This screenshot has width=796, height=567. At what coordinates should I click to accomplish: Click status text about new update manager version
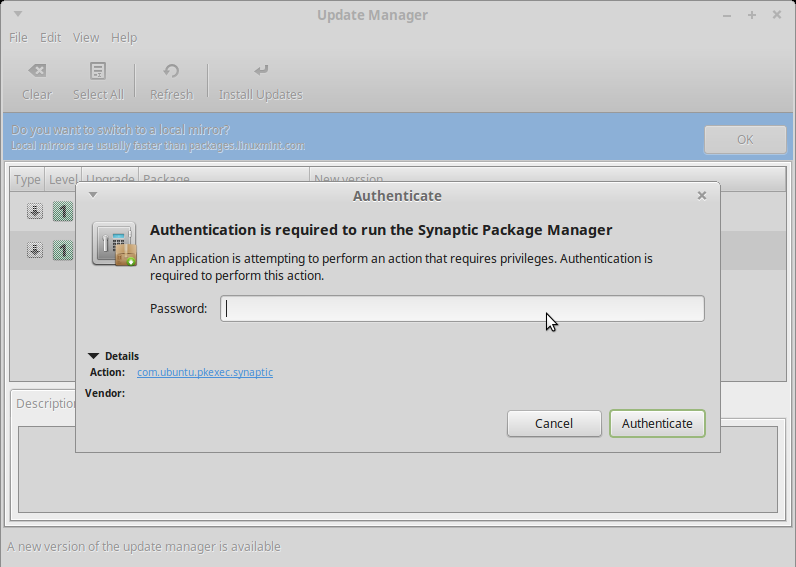coord(144,547)
